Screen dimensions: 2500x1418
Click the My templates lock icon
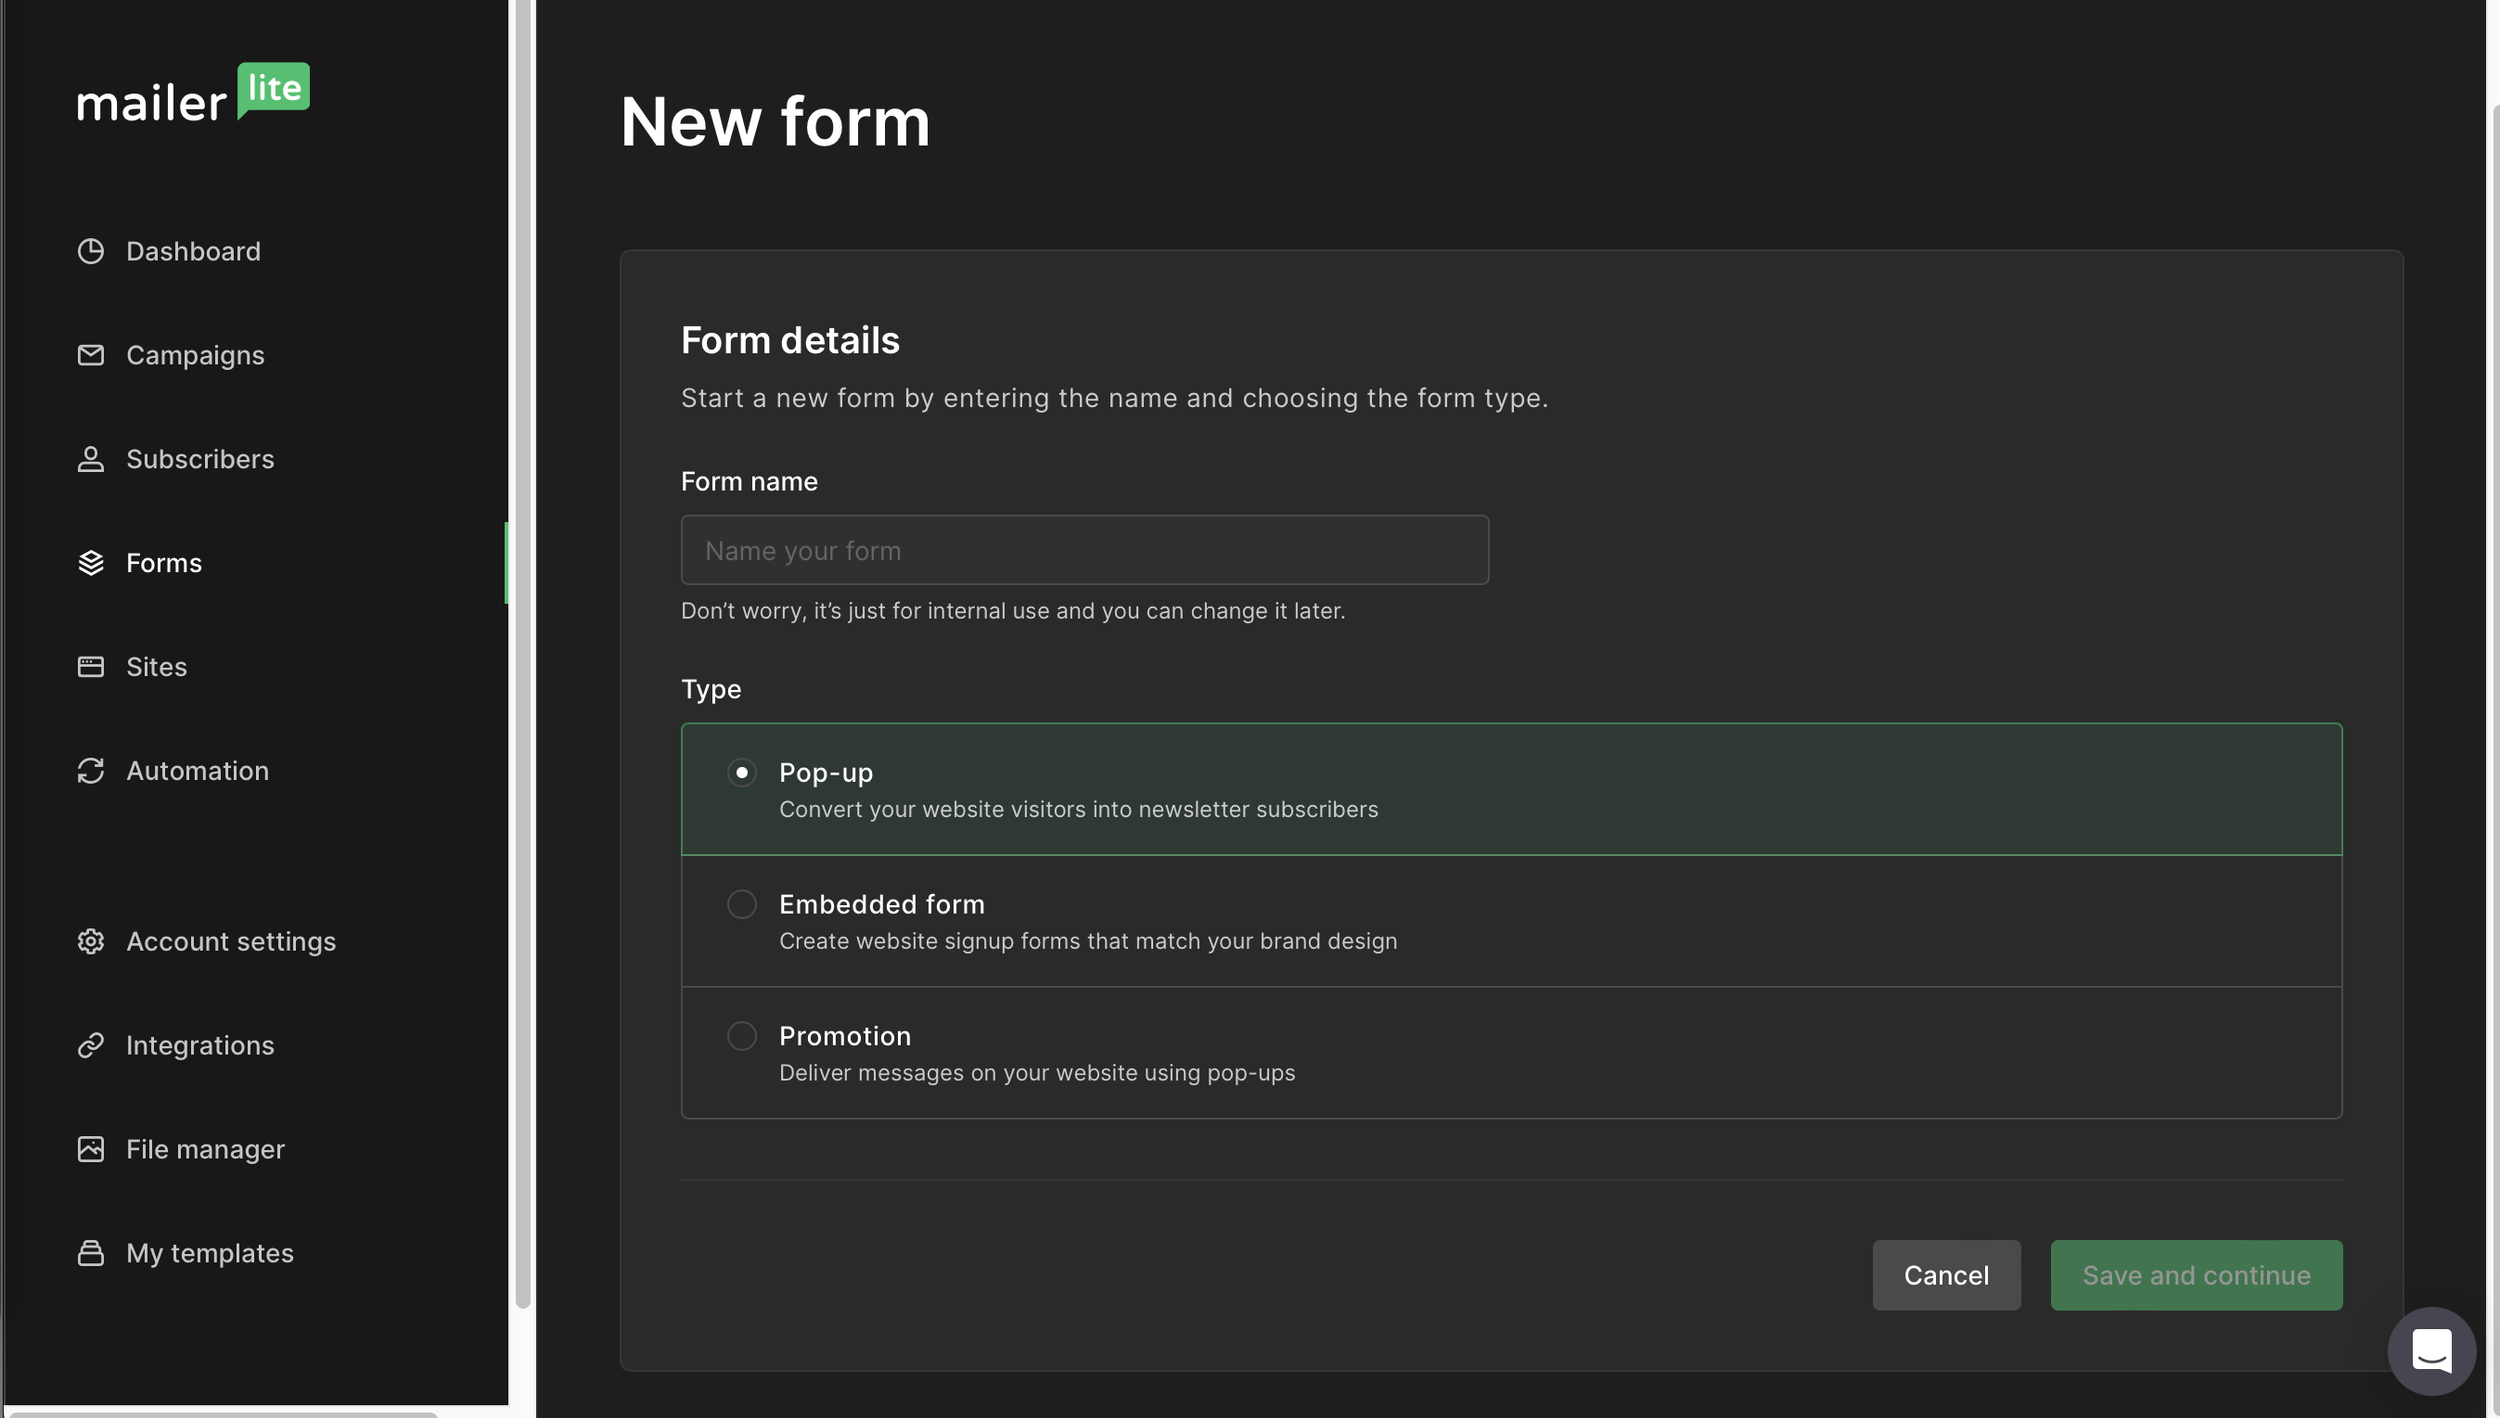[91, 1252]
